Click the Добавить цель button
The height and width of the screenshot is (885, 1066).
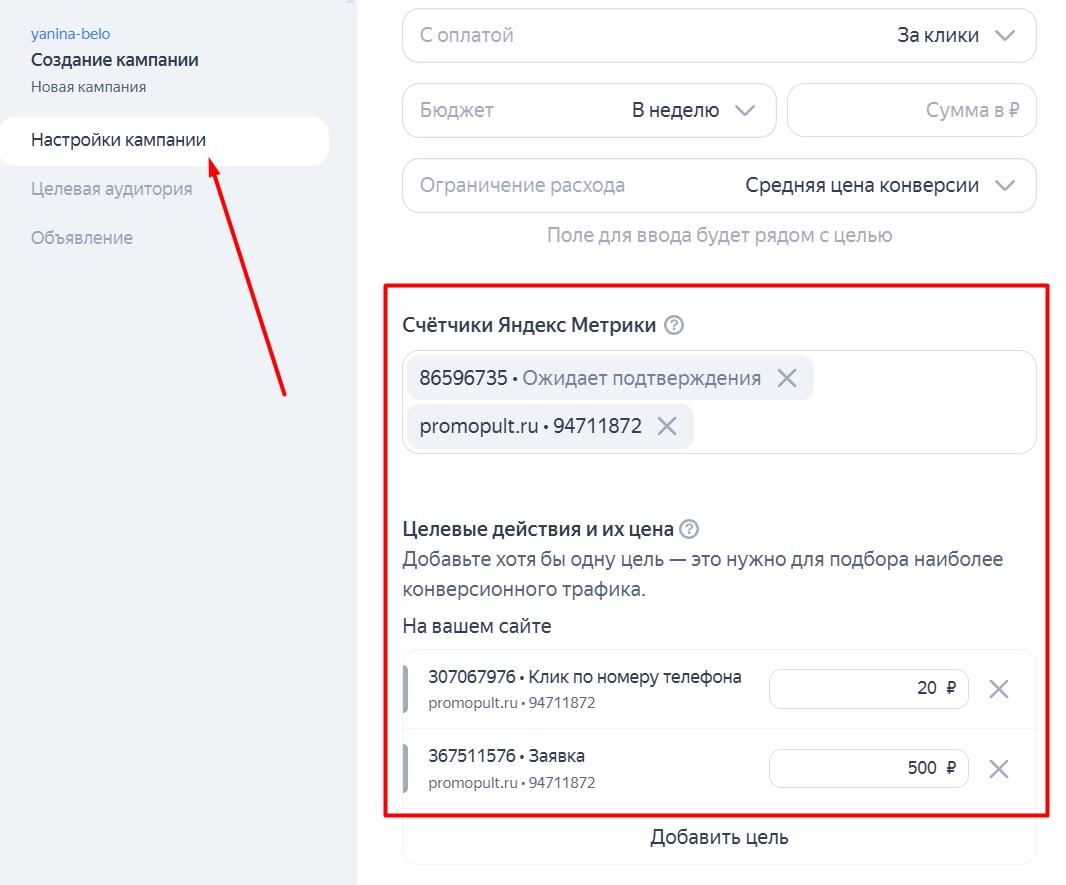pyautogui.click(x=719, y=837)
